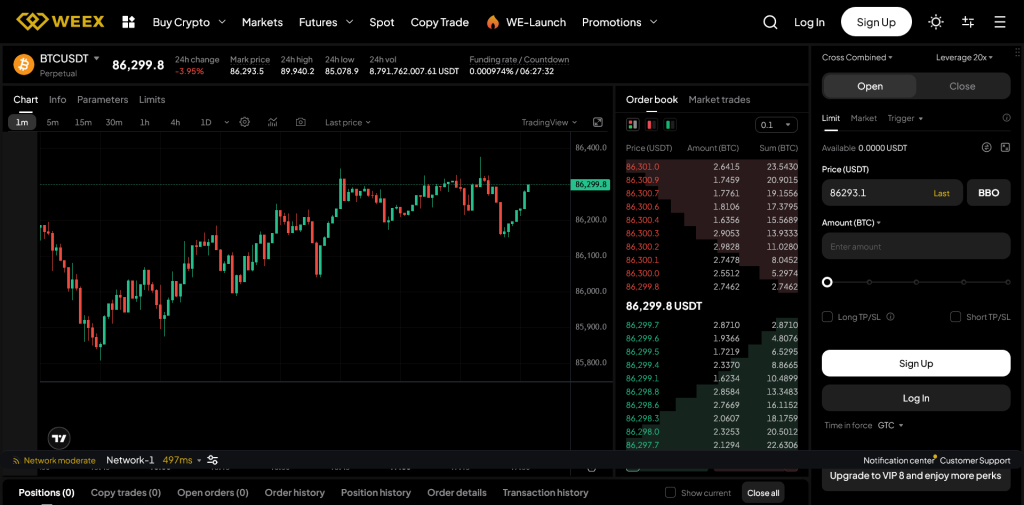Select the 5m timeframe
This screenshot has width=1024, height=505.
[x=53, y=122]
